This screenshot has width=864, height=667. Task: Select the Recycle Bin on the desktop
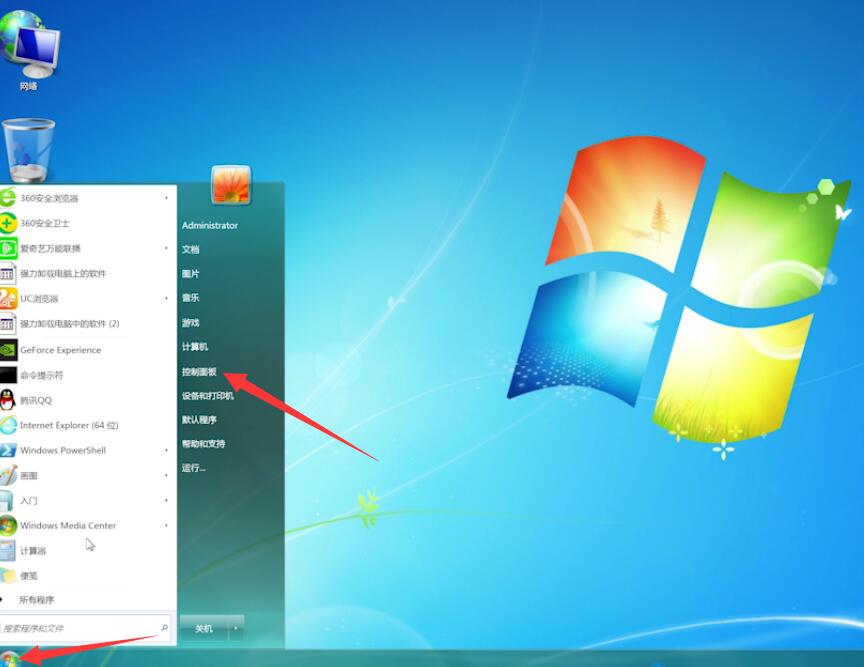click(x=29, y=150)
